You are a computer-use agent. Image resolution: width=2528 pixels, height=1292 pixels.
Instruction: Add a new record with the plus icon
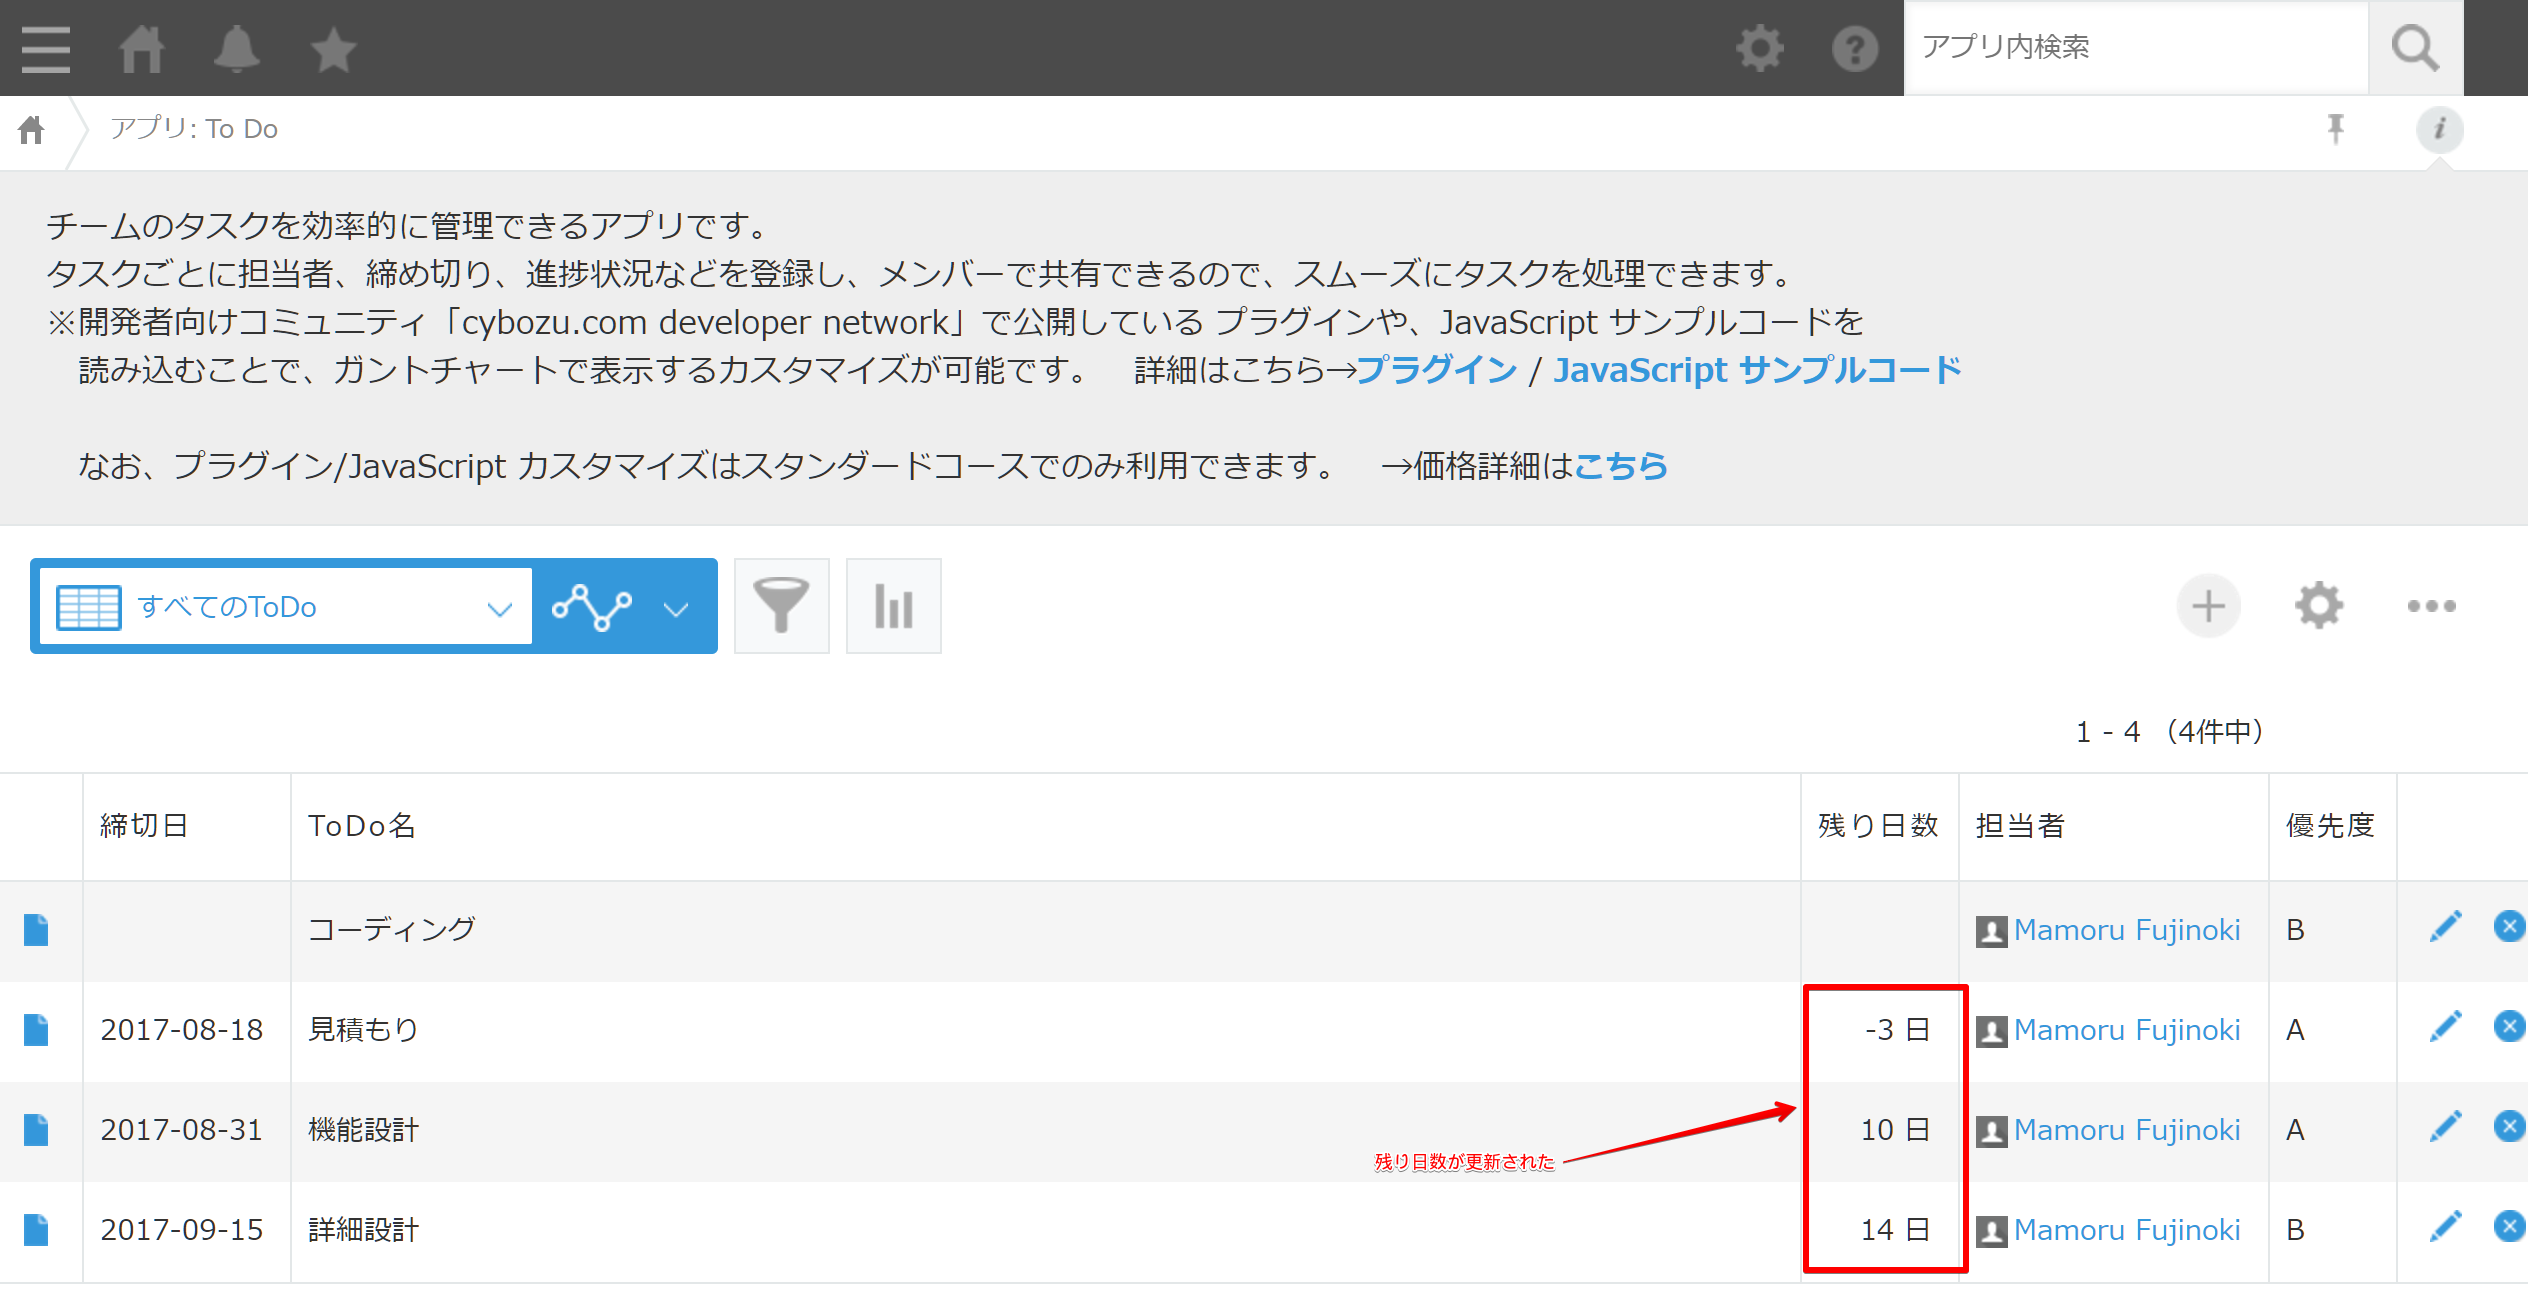pyautogui.click(x=2209, y=605)
